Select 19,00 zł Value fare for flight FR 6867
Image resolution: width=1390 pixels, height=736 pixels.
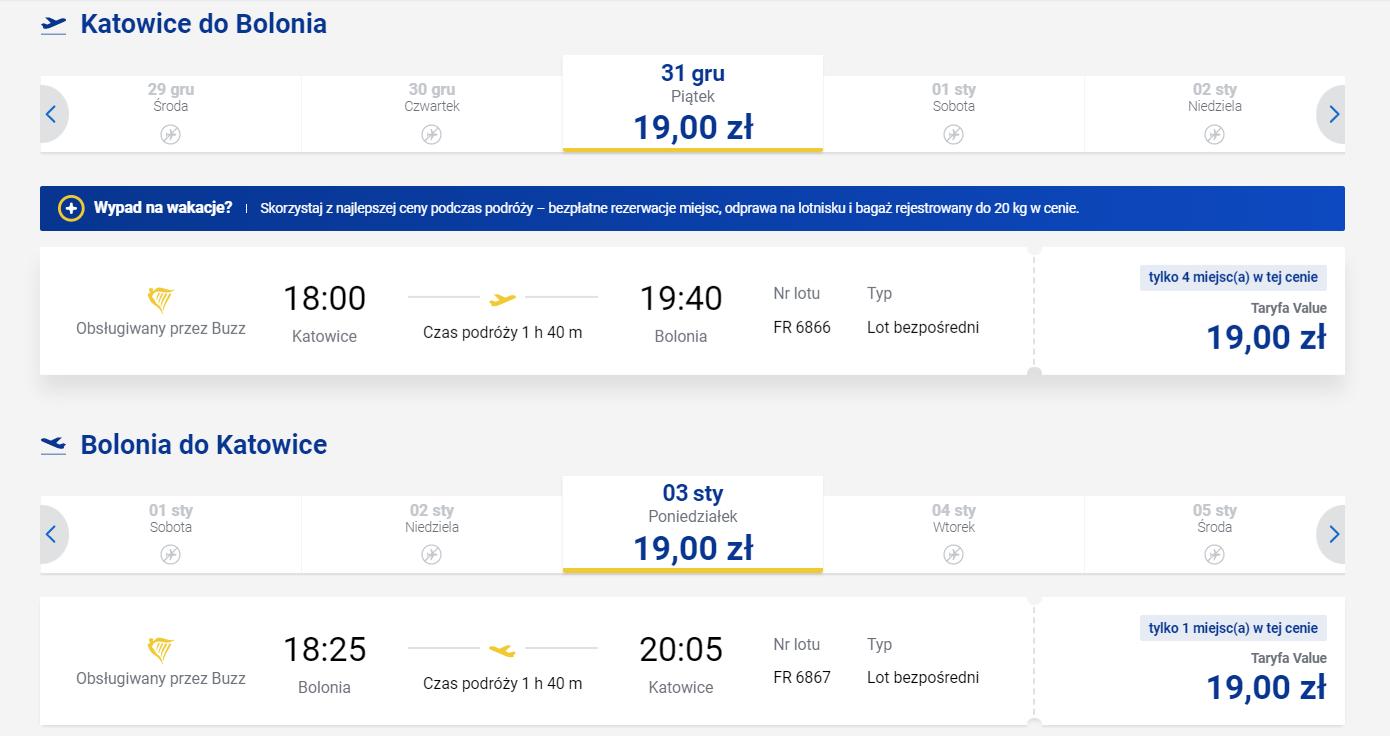[1189, 661]
